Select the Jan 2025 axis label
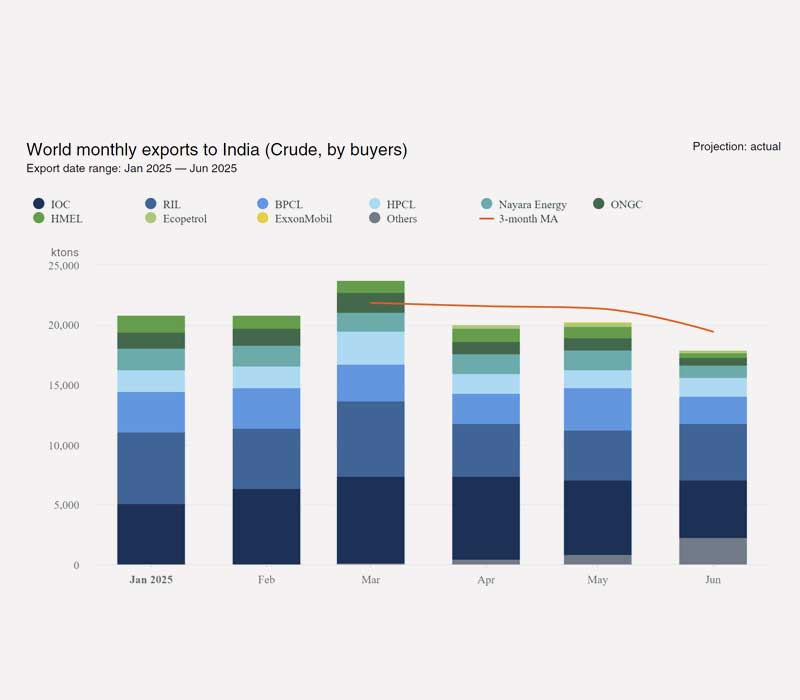This screenshot has height=700, width=800. [151, 580]
